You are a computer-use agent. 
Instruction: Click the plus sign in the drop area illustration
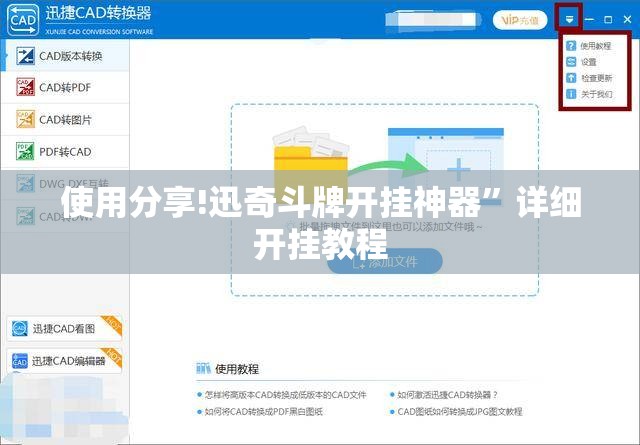(459, 169)
